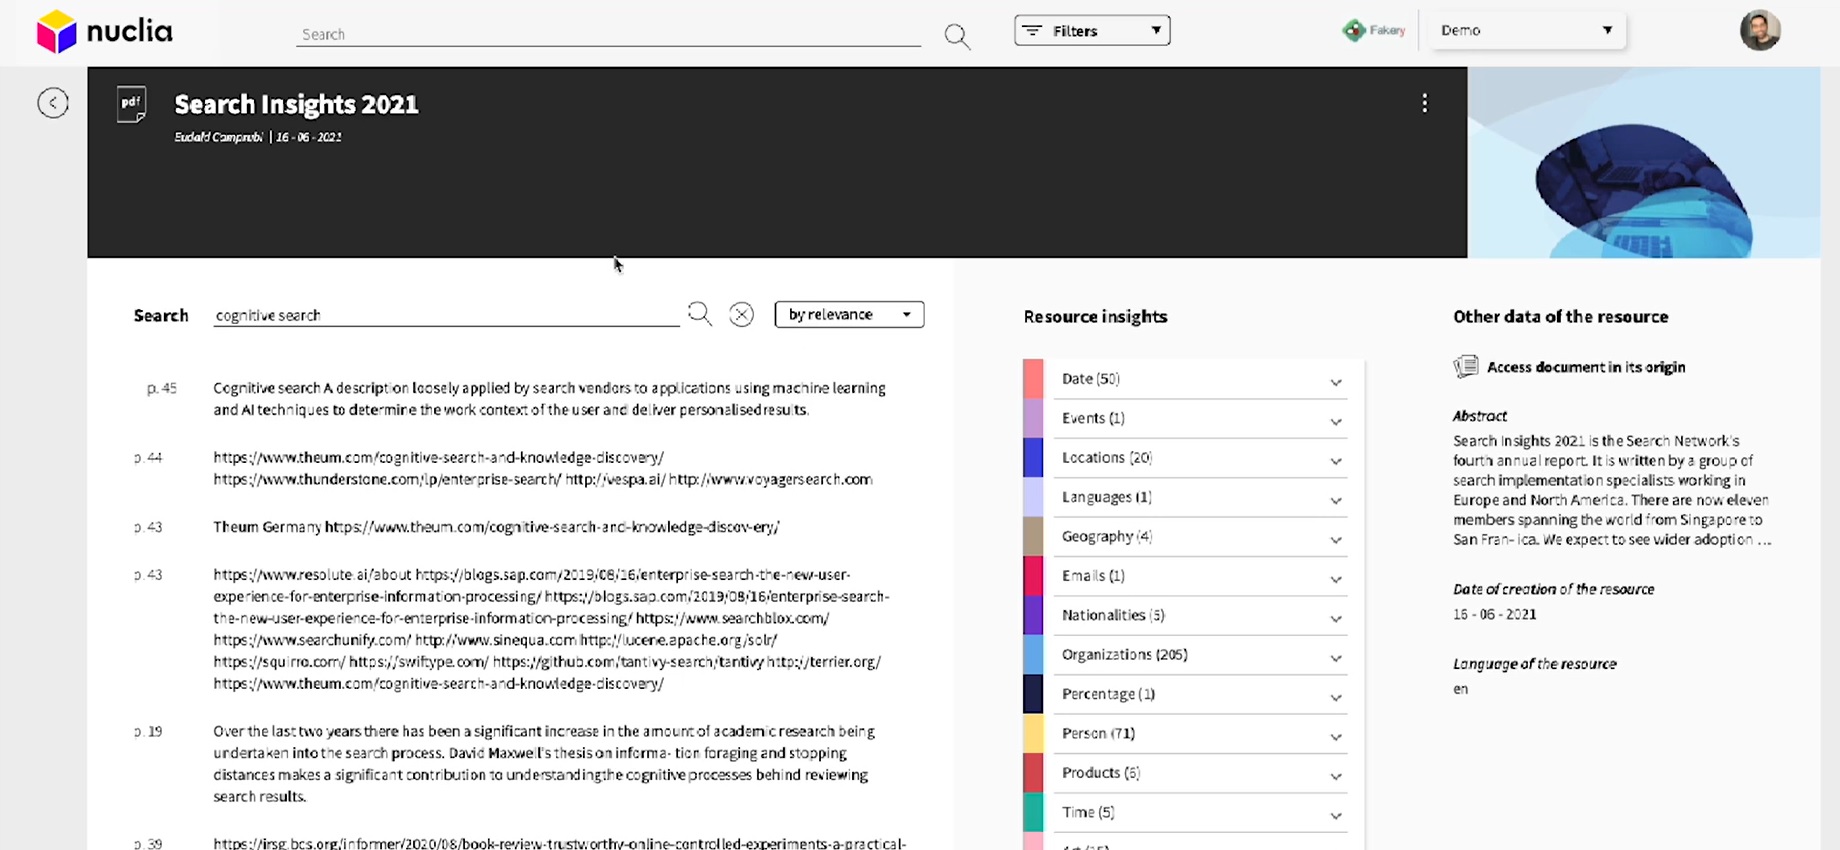Click the Nuclia logo in header

[x=104, y=31]
